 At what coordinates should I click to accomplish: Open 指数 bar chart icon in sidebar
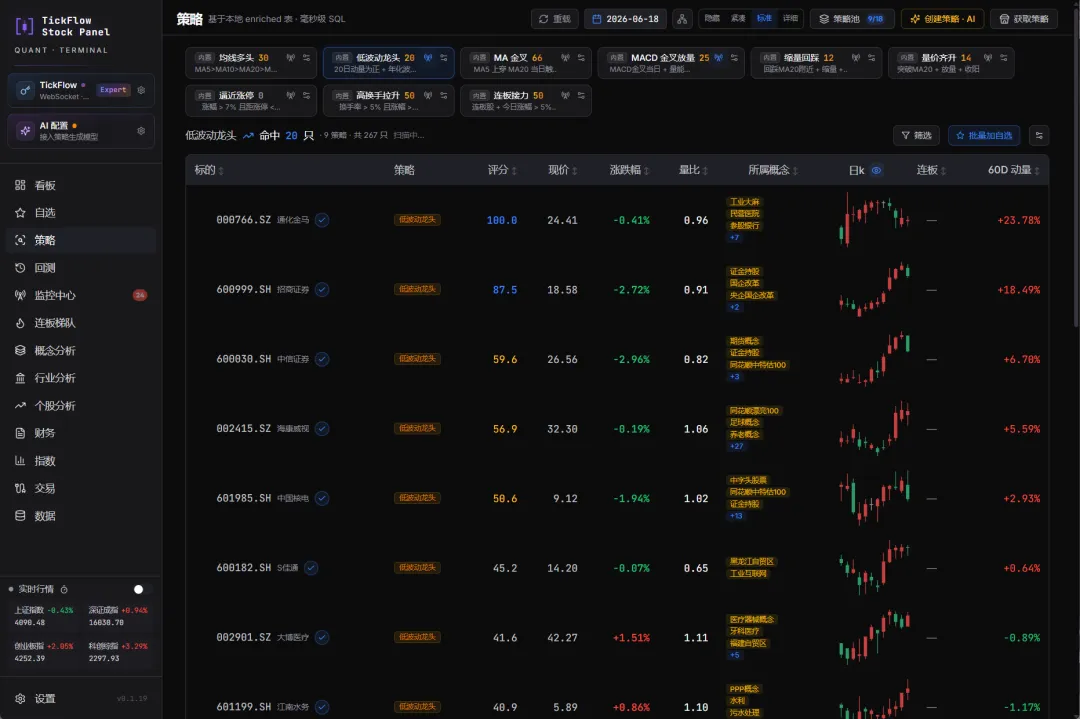(x=20, y=461)
